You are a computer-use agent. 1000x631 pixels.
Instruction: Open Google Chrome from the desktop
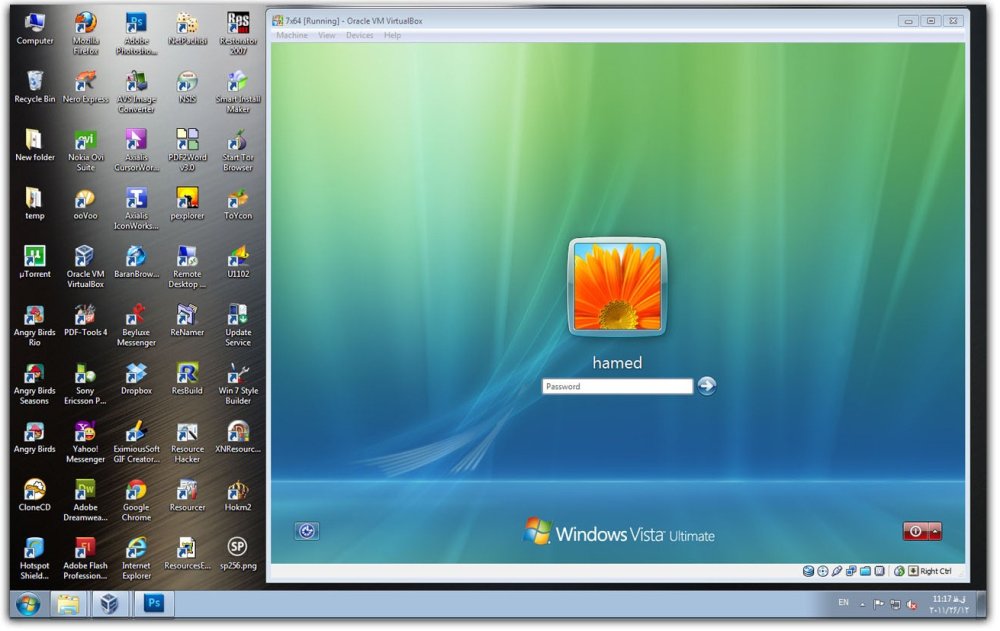(x=136, y=491)
